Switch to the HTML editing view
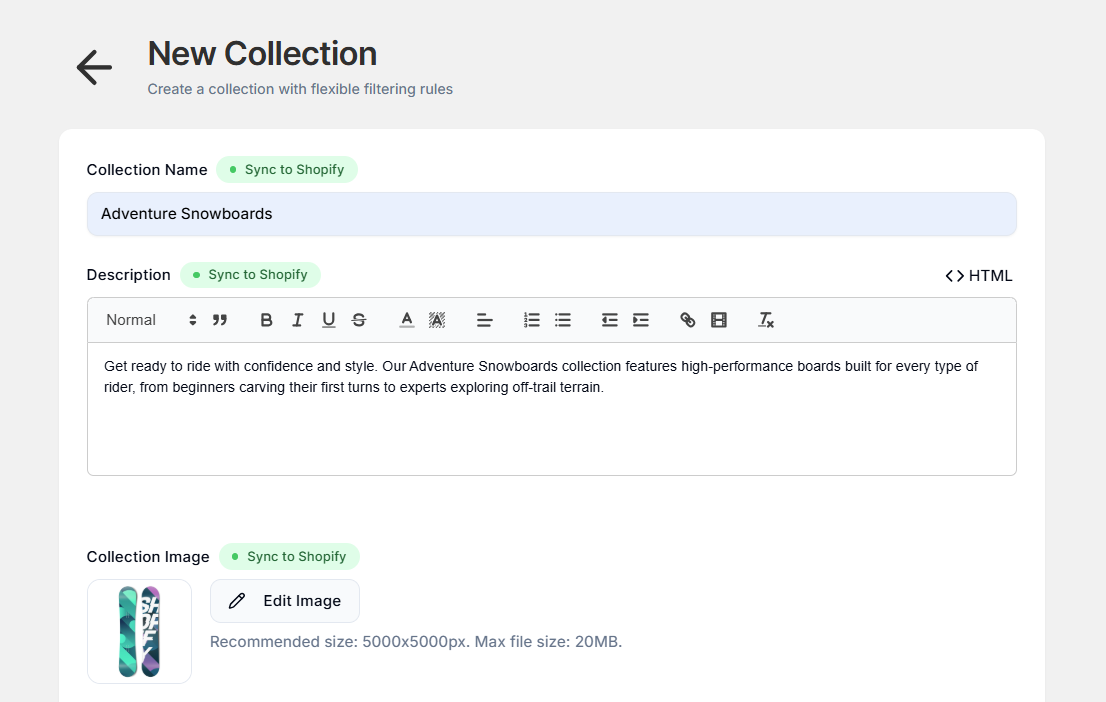This screenshot has width=1106, height=702. pos(978,275)
